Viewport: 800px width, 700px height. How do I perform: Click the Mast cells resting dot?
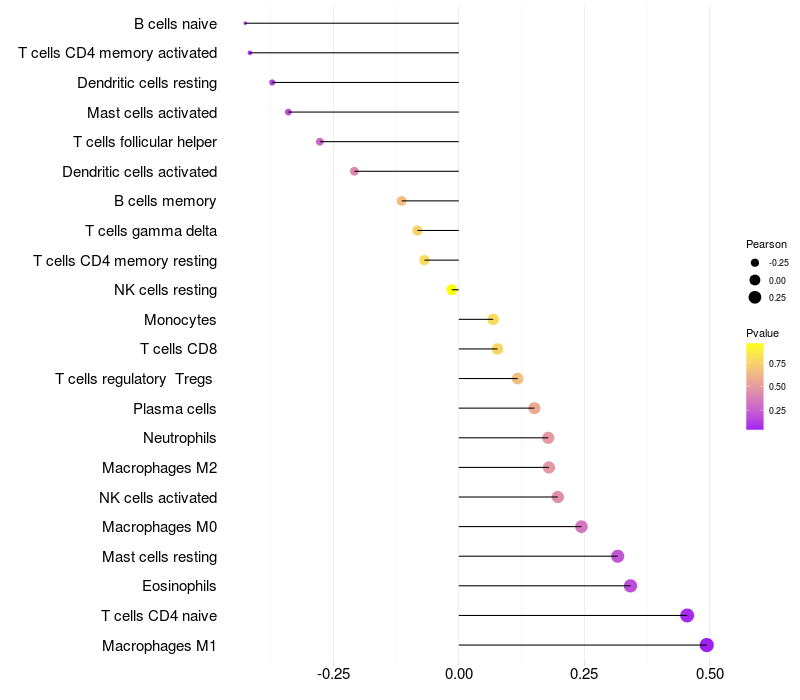click(617, 556)
